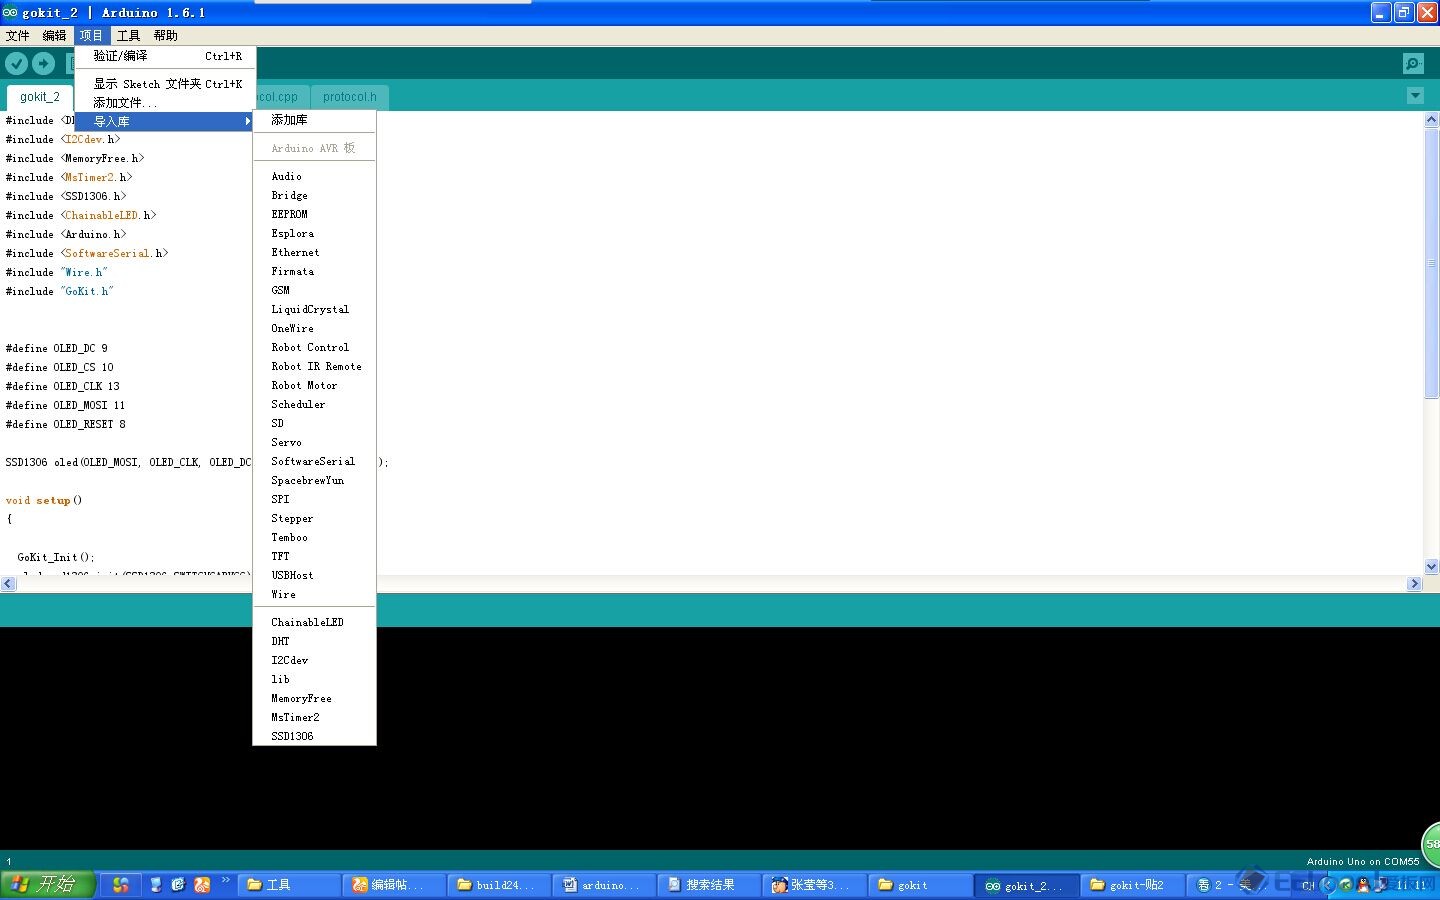Import the Robot Motor library
Image resolution: width=1440 pixels, height=900 pixels.
(314, 385)
